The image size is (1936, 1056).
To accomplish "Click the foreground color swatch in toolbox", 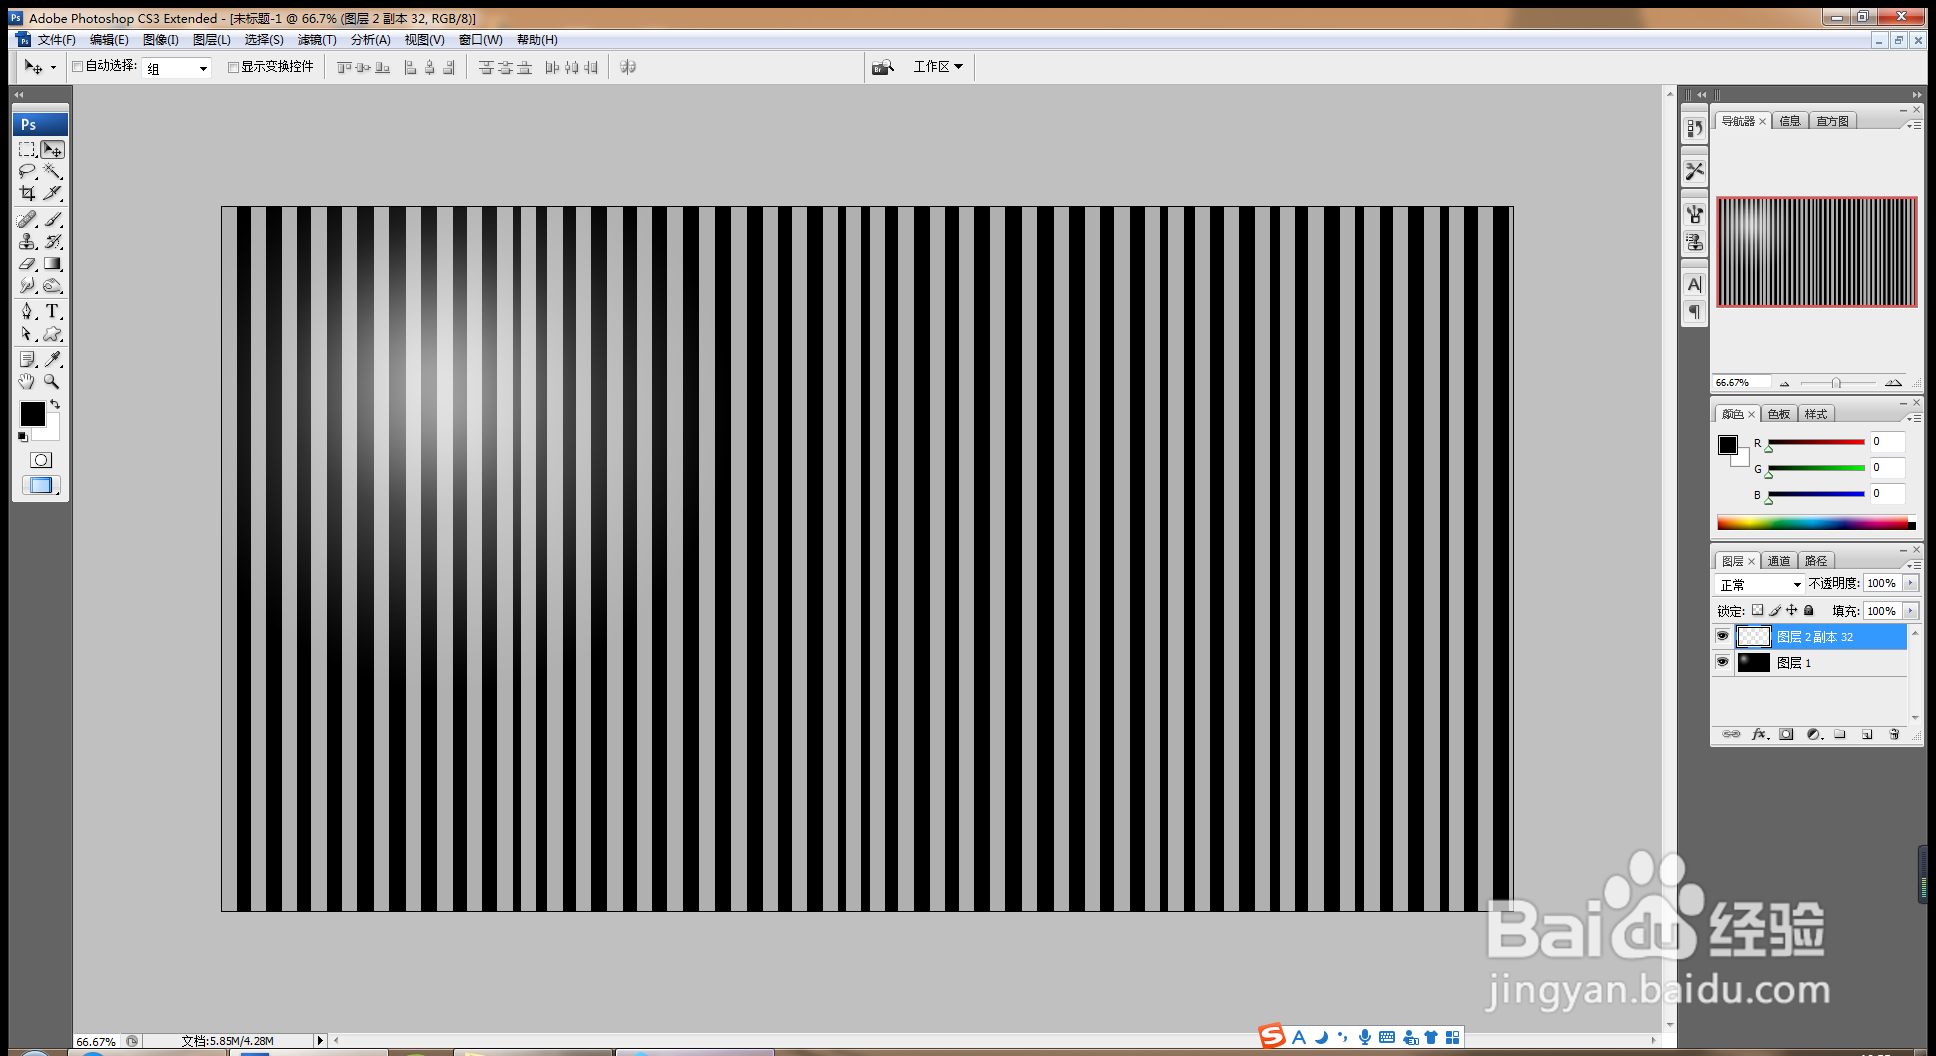I will coord(33,414).
